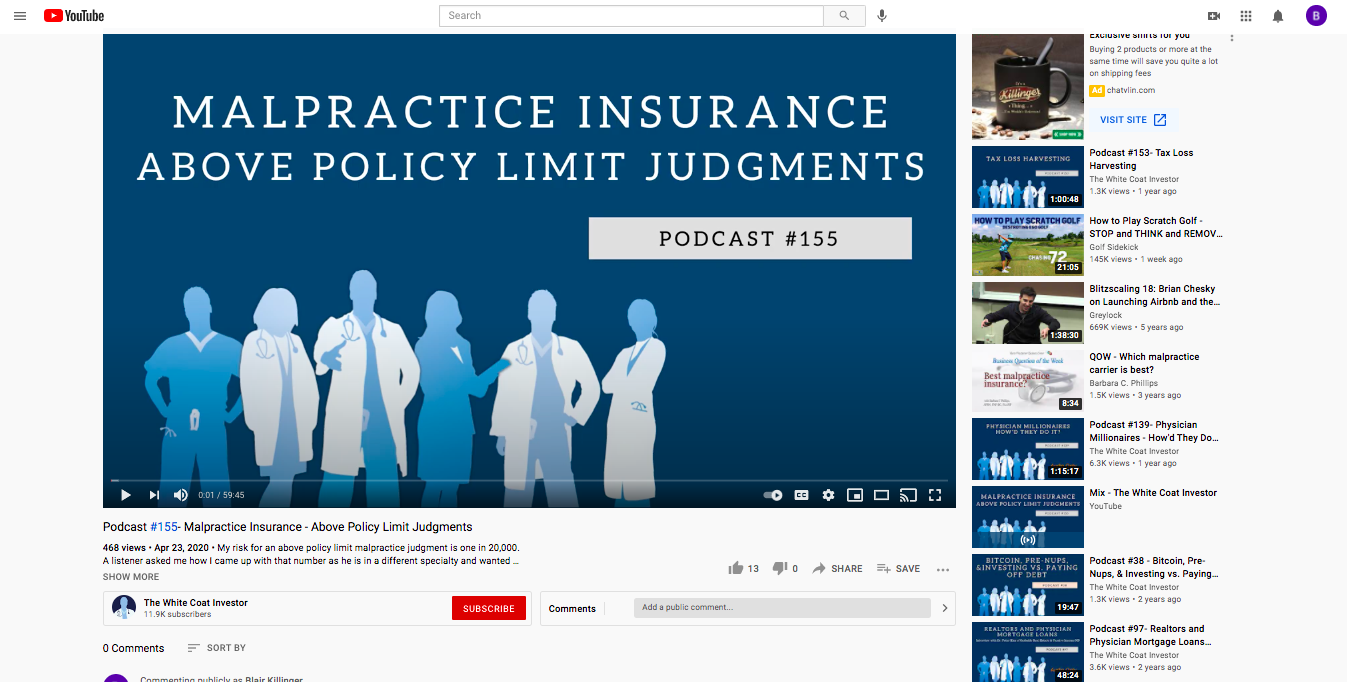
Task: Open the Killinger mug ad thumbnail
Action: (1027, 87)
